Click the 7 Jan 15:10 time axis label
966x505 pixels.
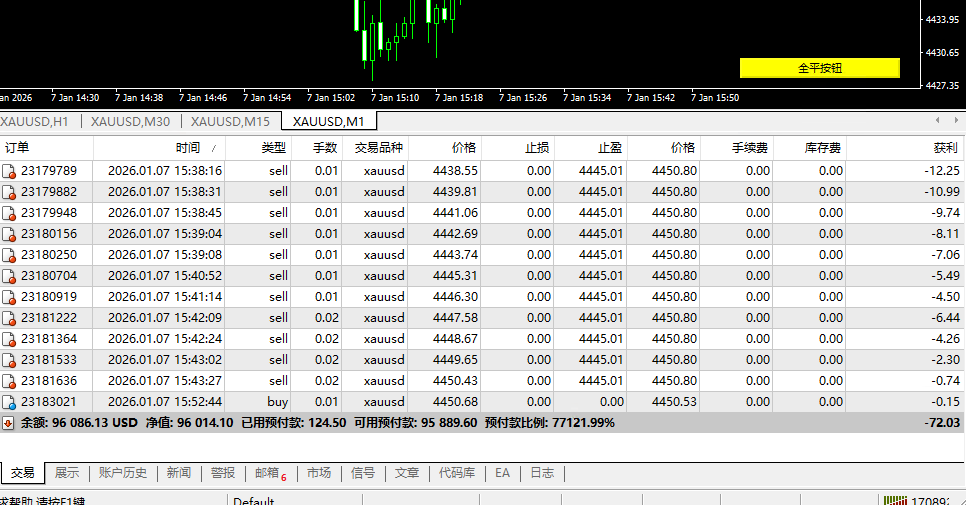coord(395,97)
